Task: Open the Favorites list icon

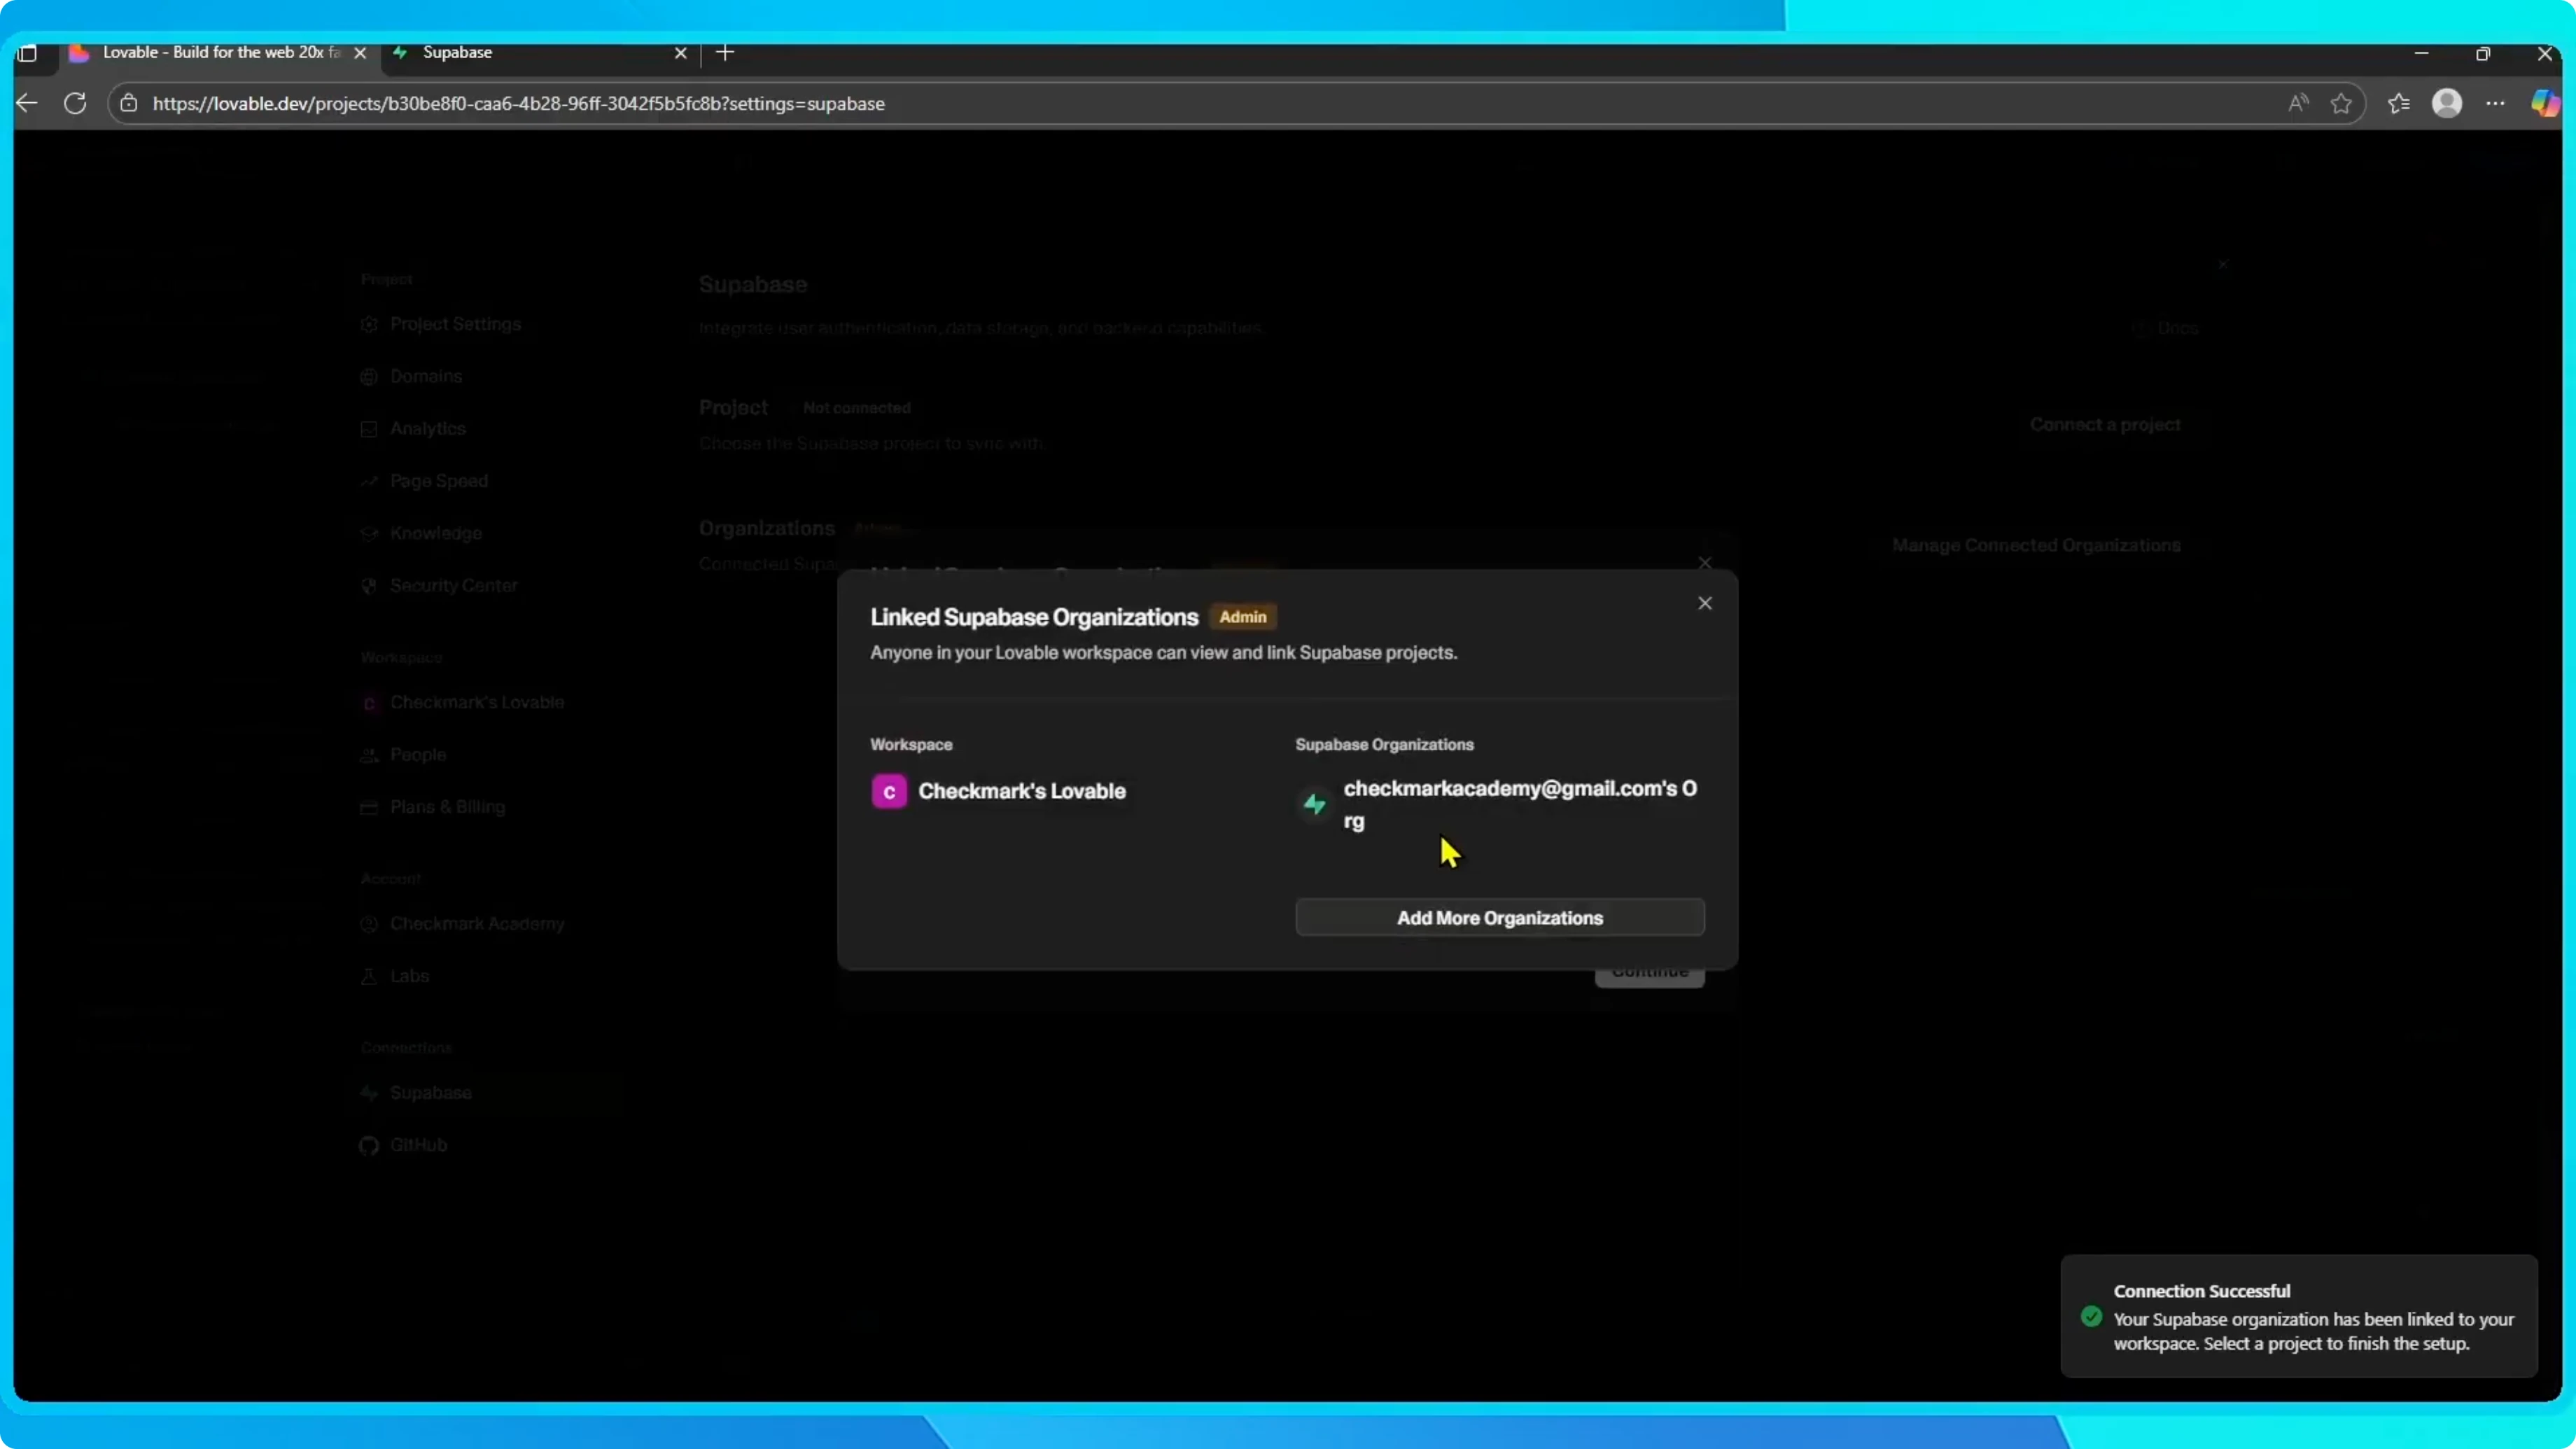Action: 2399,103
